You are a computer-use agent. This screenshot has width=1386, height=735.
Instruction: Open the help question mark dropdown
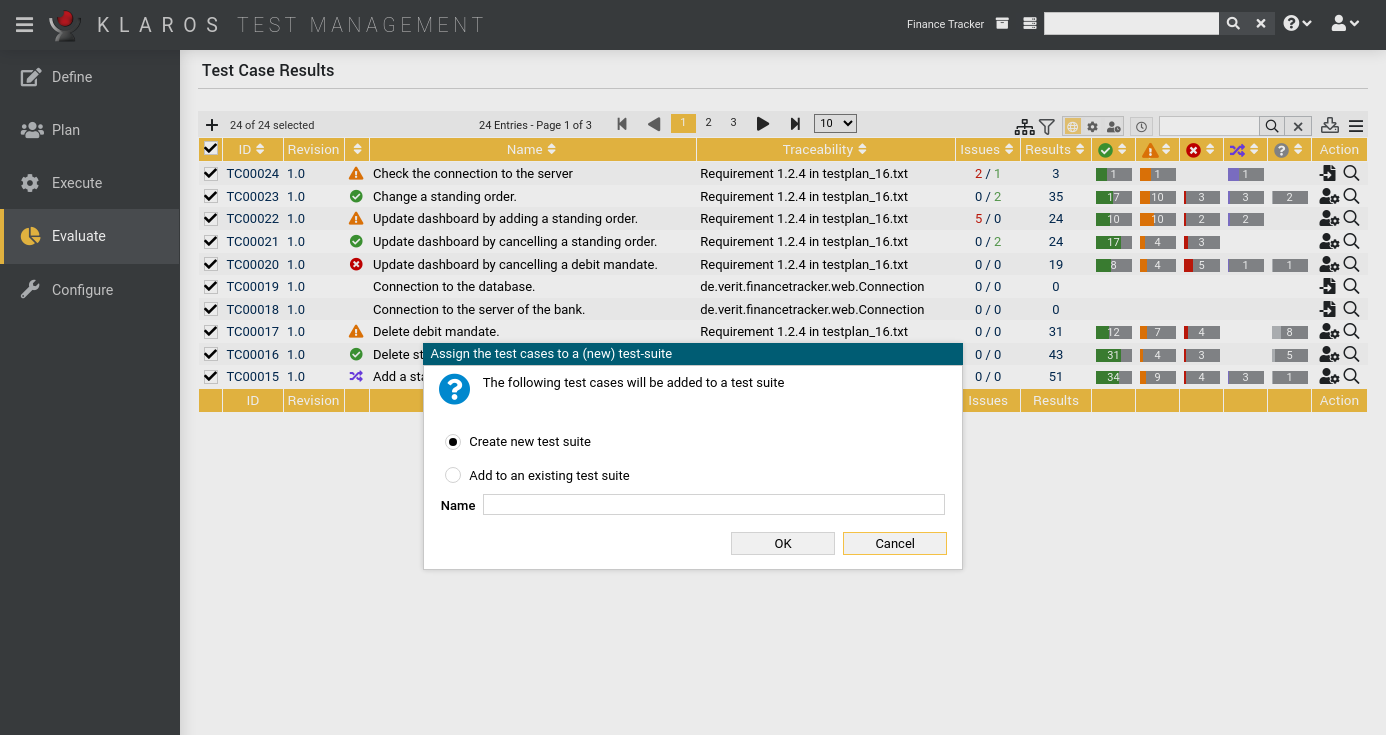click(x=1296, y=22)
